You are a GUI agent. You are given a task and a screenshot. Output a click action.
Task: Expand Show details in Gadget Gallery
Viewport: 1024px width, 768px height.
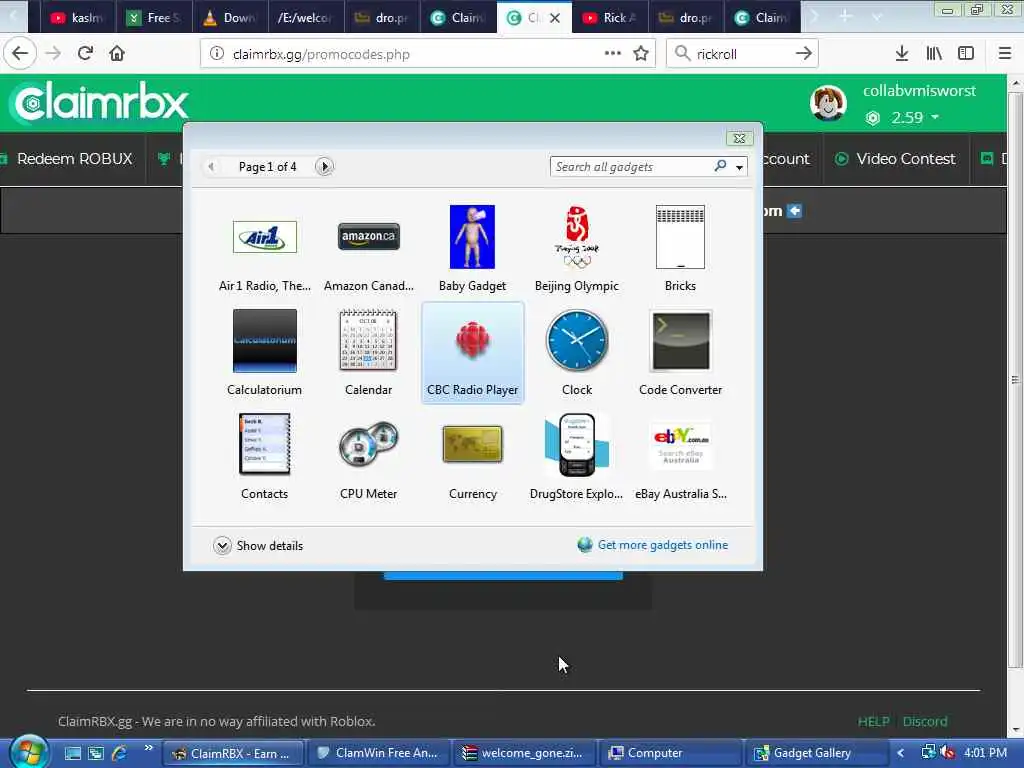pos(258,545)
